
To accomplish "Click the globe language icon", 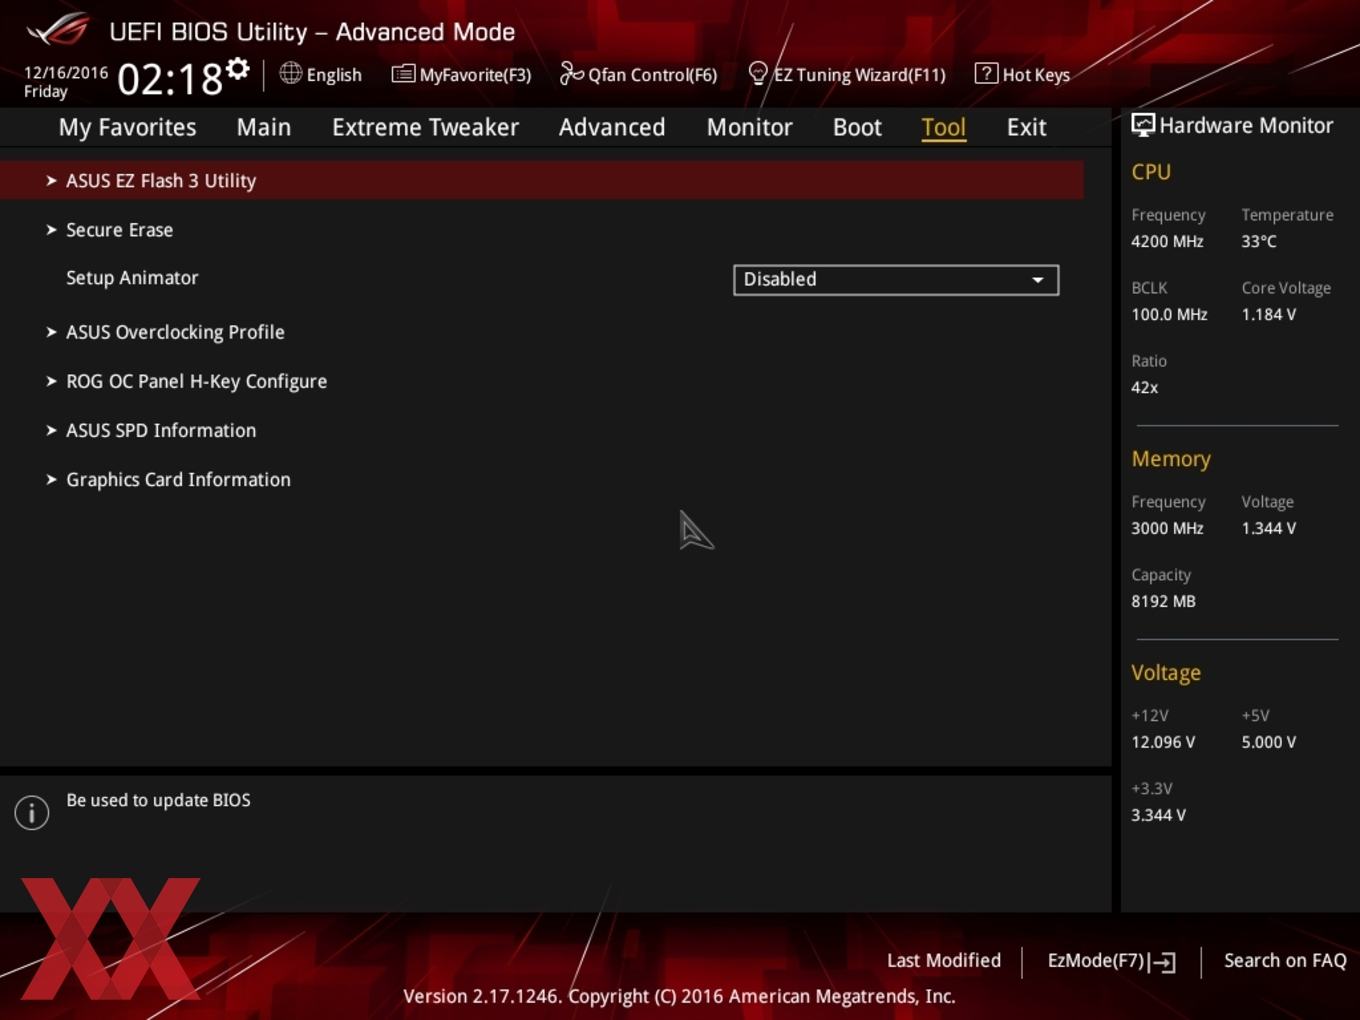I will click(290, 73).
